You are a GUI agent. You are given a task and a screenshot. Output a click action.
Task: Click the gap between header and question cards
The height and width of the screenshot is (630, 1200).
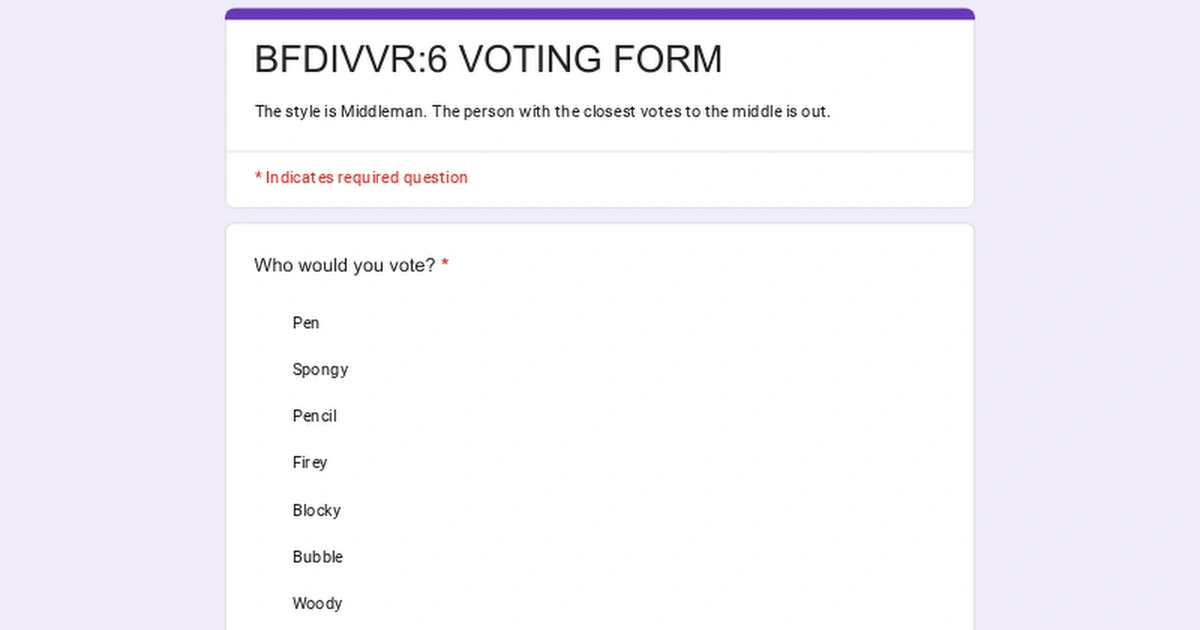tap(600, 216)
